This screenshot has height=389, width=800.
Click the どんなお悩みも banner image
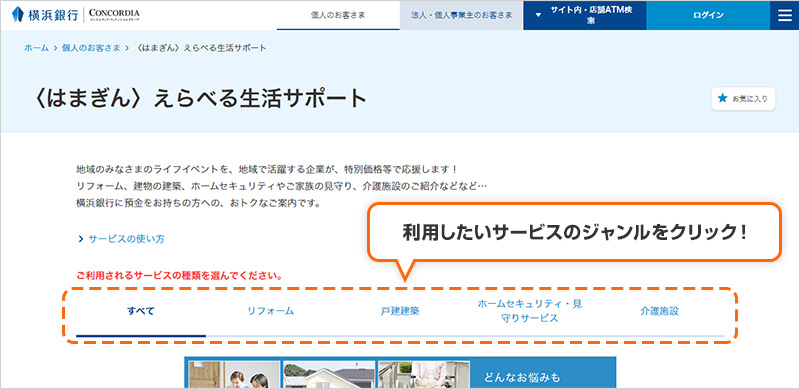(400, 372)
